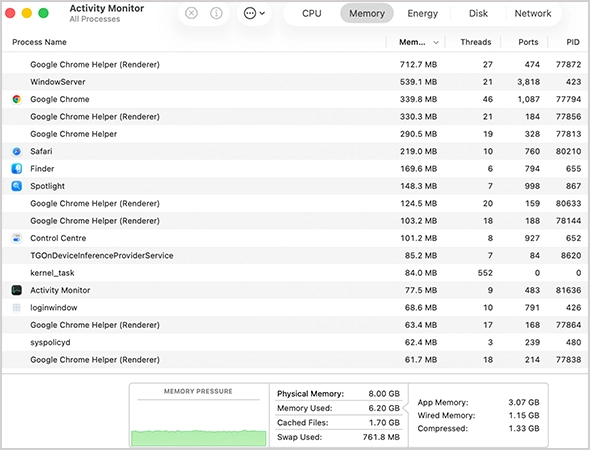The height and width of the screenshot is (450, 590).
Task: Select Chrome Helper (Renderer) using 103.2 MB
Action: coord(295,221)
